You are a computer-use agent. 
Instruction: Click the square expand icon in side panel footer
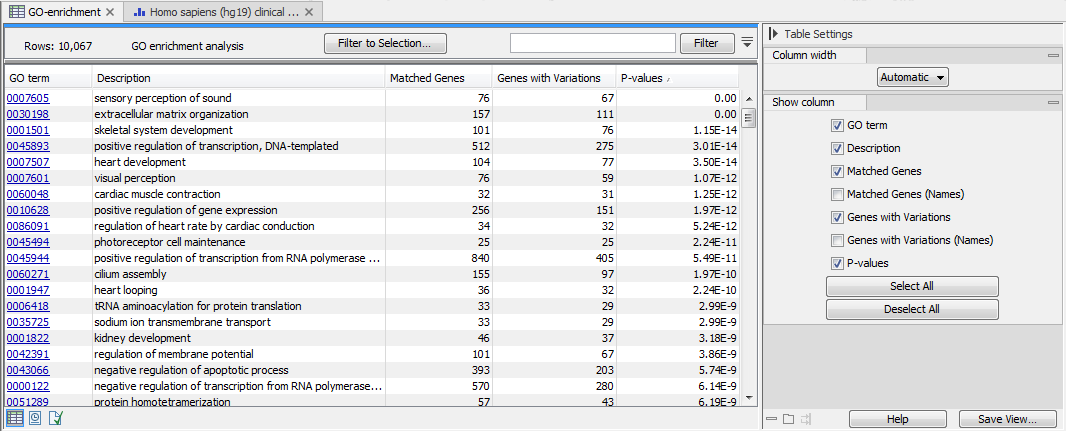788,419
